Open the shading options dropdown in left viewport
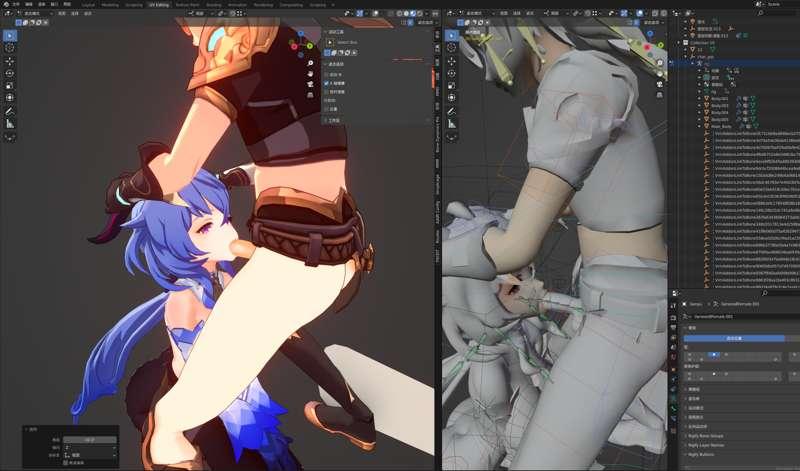 427,13
